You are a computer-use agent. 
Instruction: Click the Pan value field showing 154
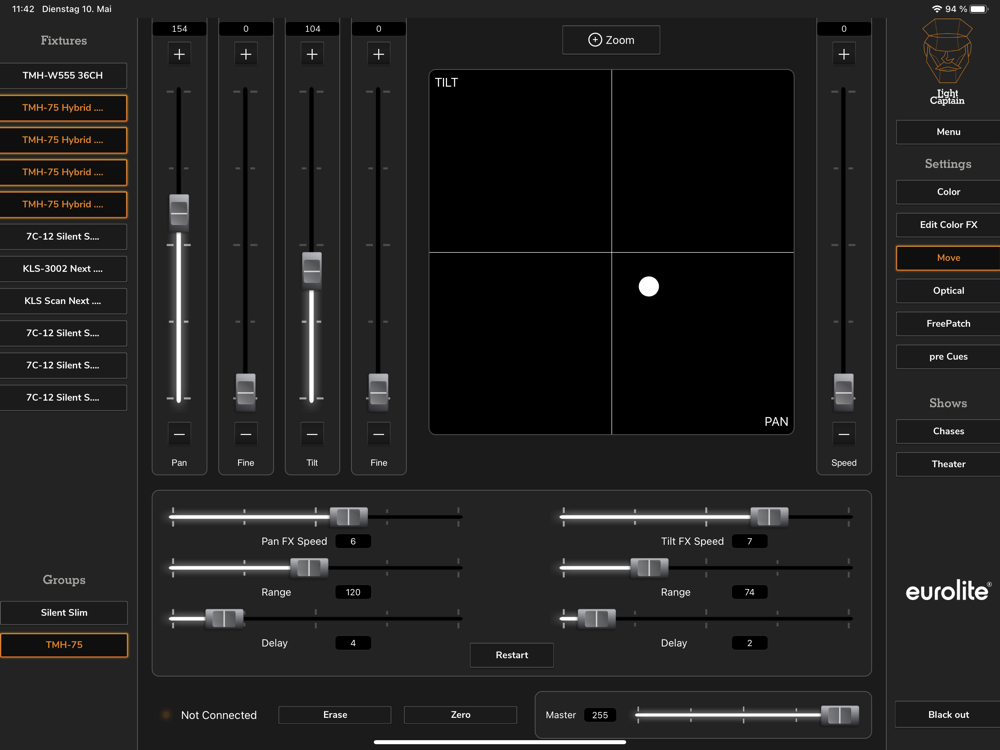(x=179, y=29)
